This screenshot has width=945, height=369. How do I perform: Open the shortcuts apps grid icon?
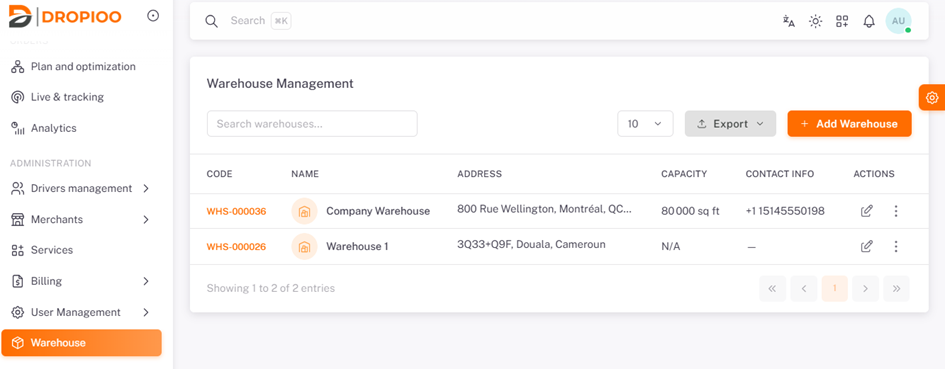tap(842, 21)
